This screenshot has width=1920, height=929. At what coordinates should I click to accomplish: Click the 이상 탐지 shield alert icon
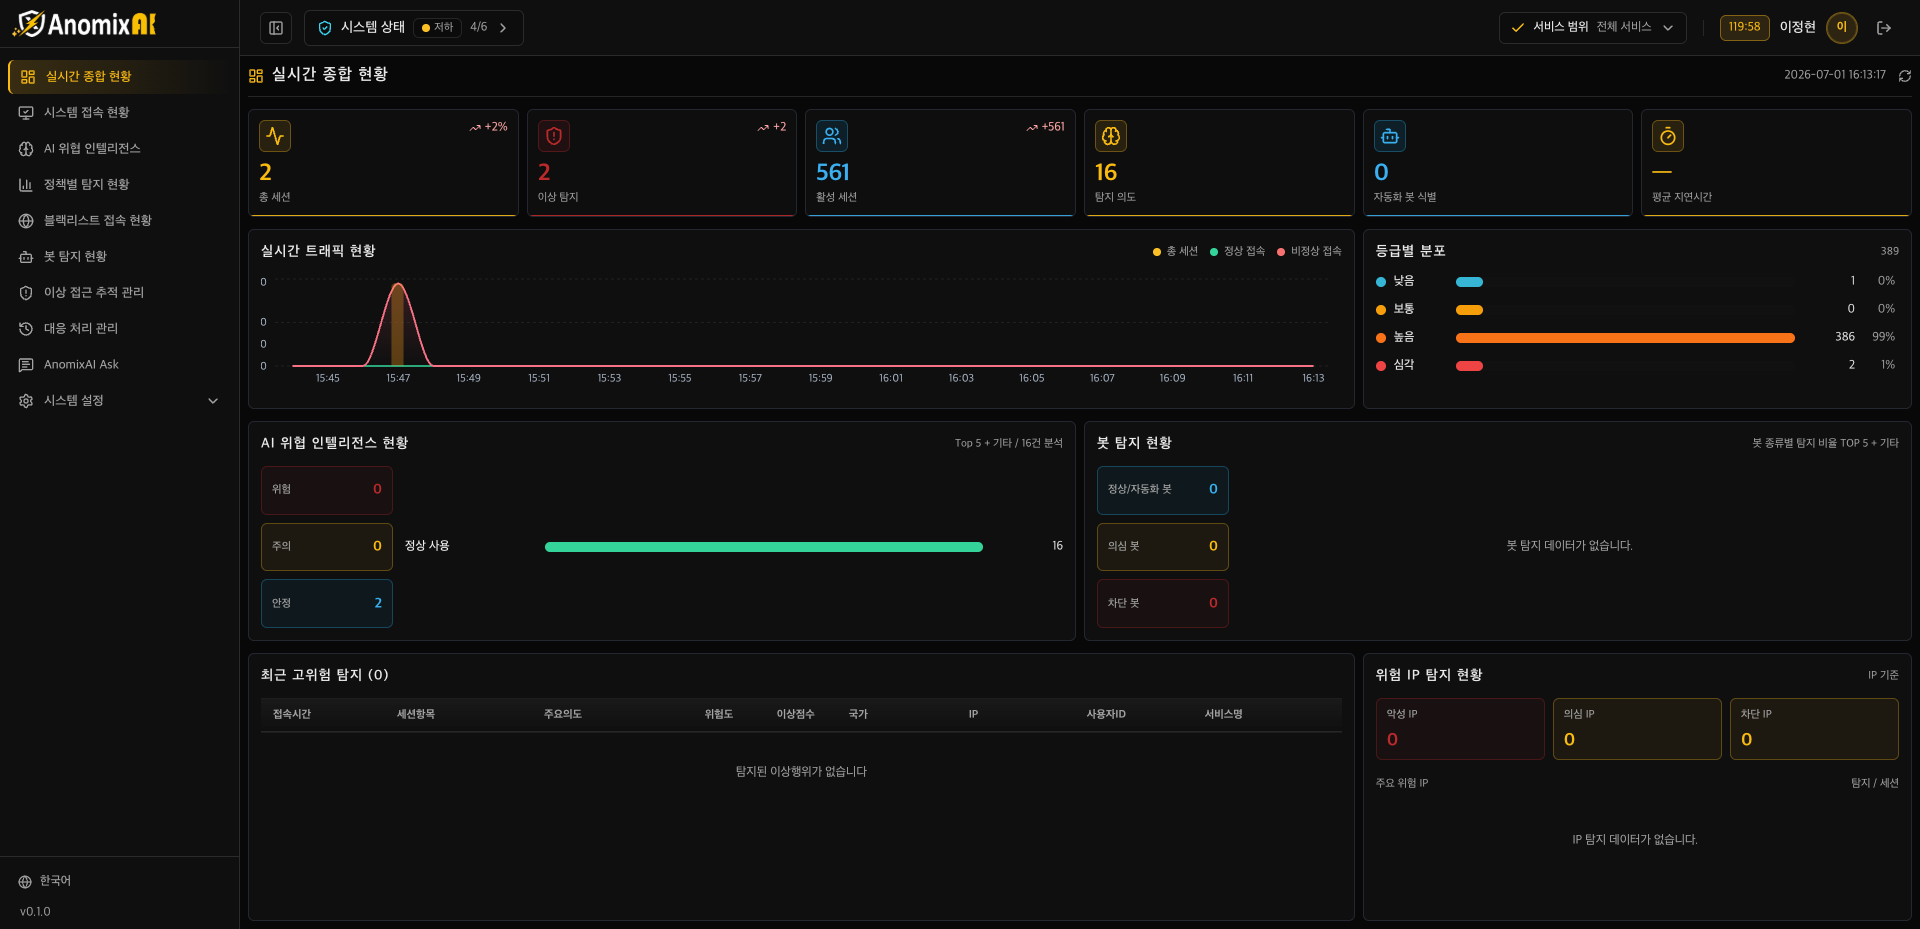pyautogui.click(x=554, y=136)
